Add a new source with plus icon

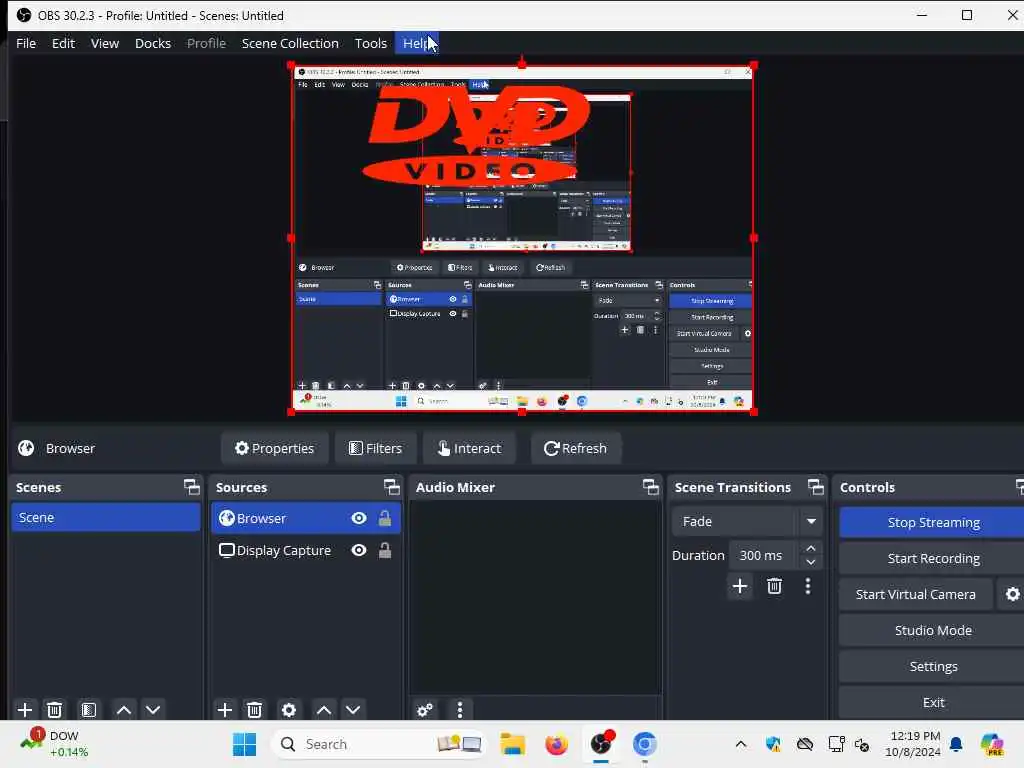tap(225, 709)
